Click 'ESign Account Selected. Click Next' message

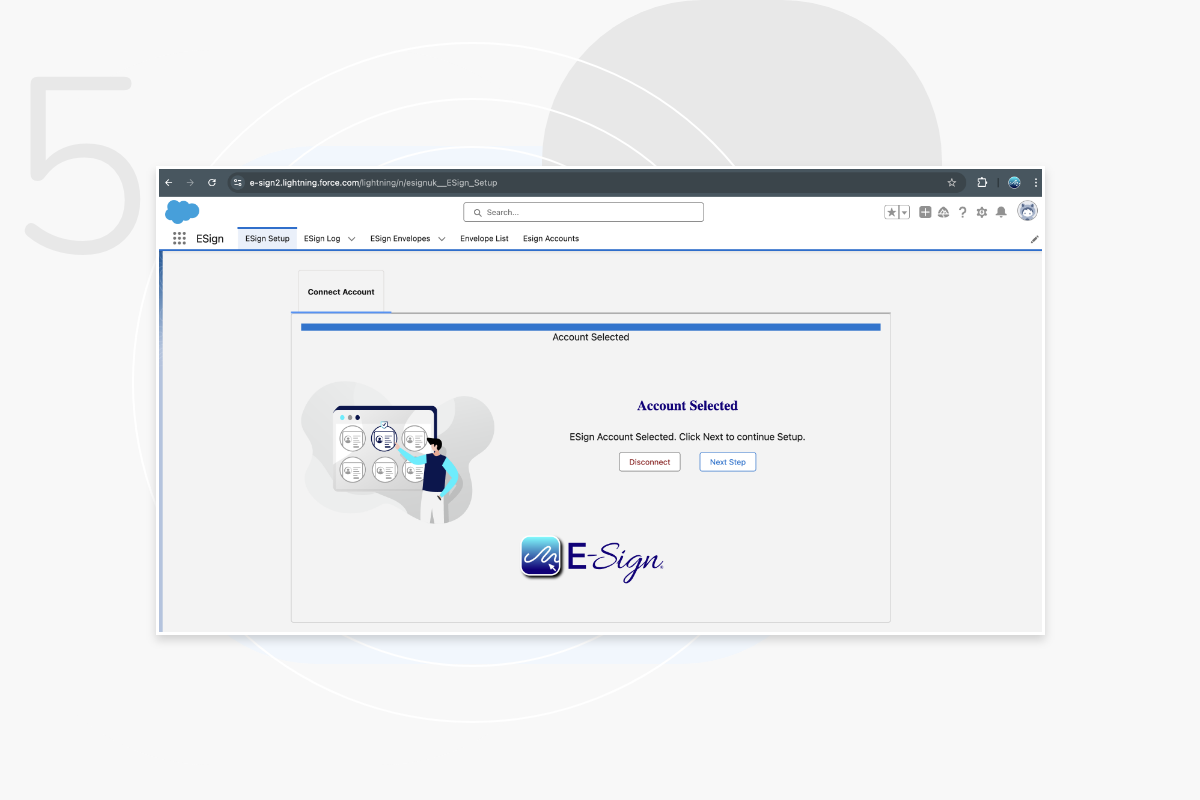pyautogui.click(x=687, y=437)
